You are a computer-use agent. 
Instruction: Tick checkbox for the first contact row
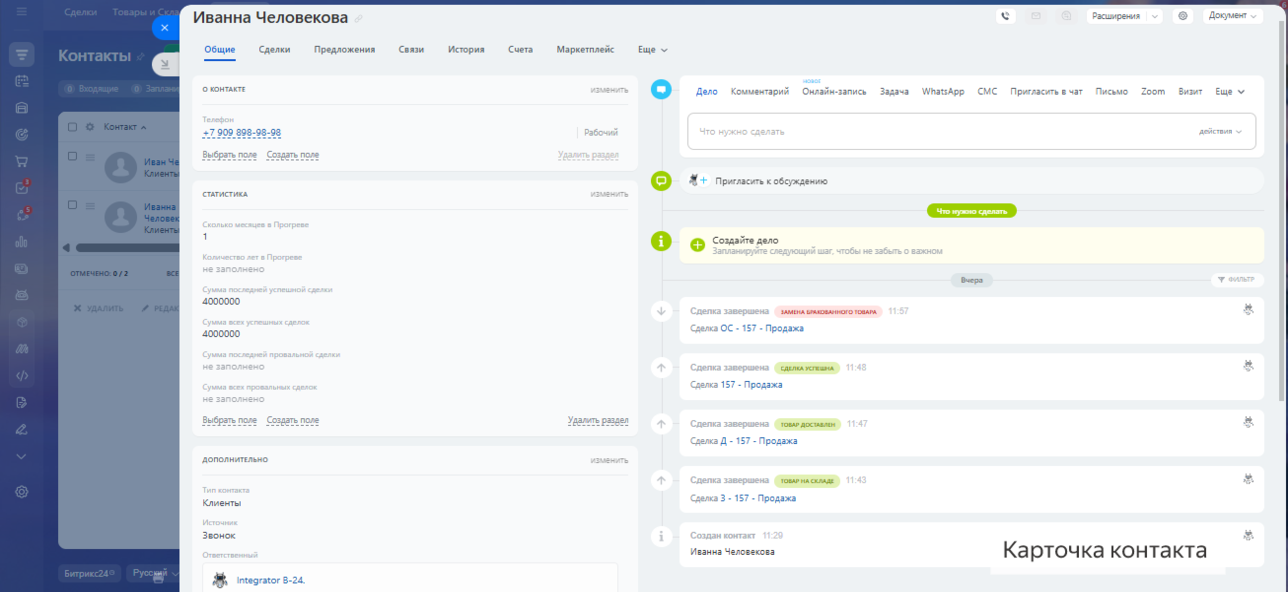pyautogui.click(x=72, y=157)
